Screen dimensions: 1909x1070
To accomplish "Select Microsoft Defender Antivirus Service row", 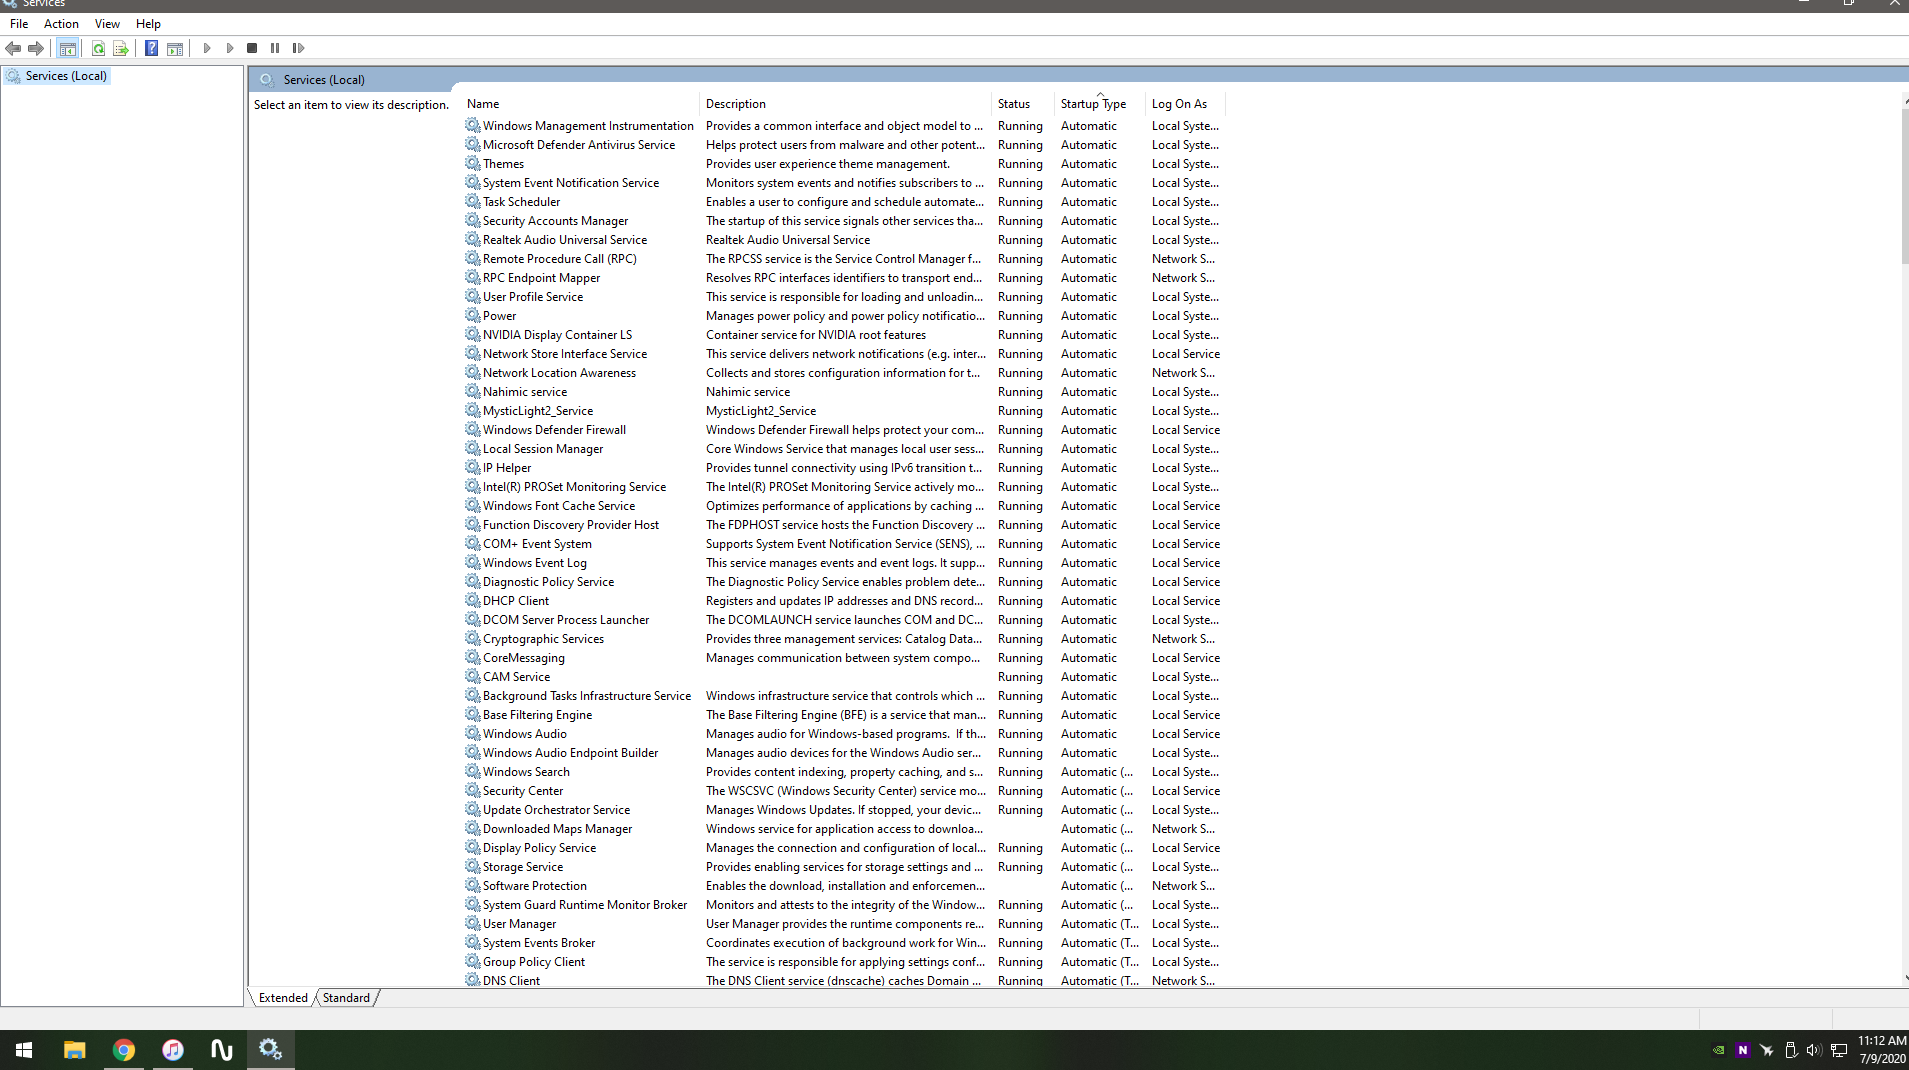I will point(844,145).
